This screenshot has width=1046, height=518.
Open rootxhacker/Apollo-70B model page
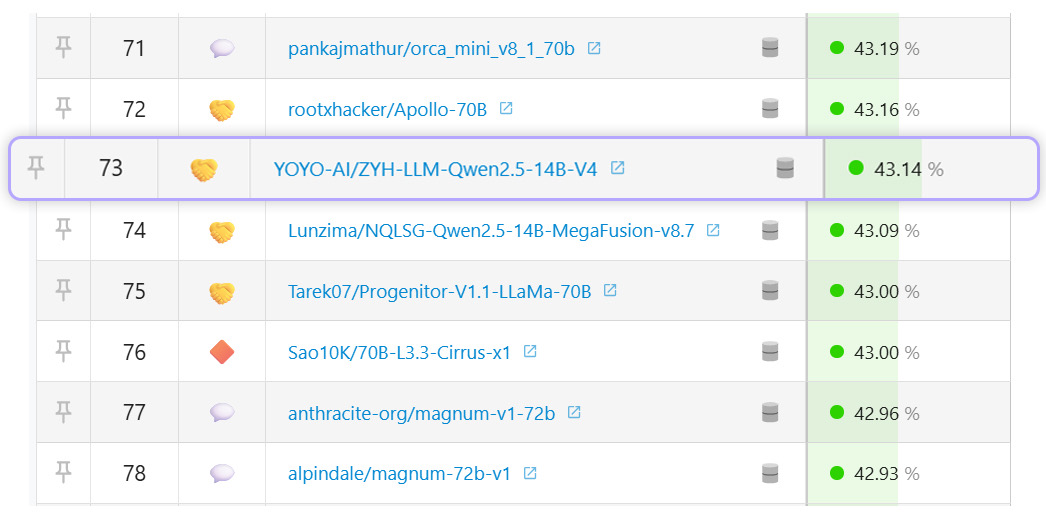point(387,109)
